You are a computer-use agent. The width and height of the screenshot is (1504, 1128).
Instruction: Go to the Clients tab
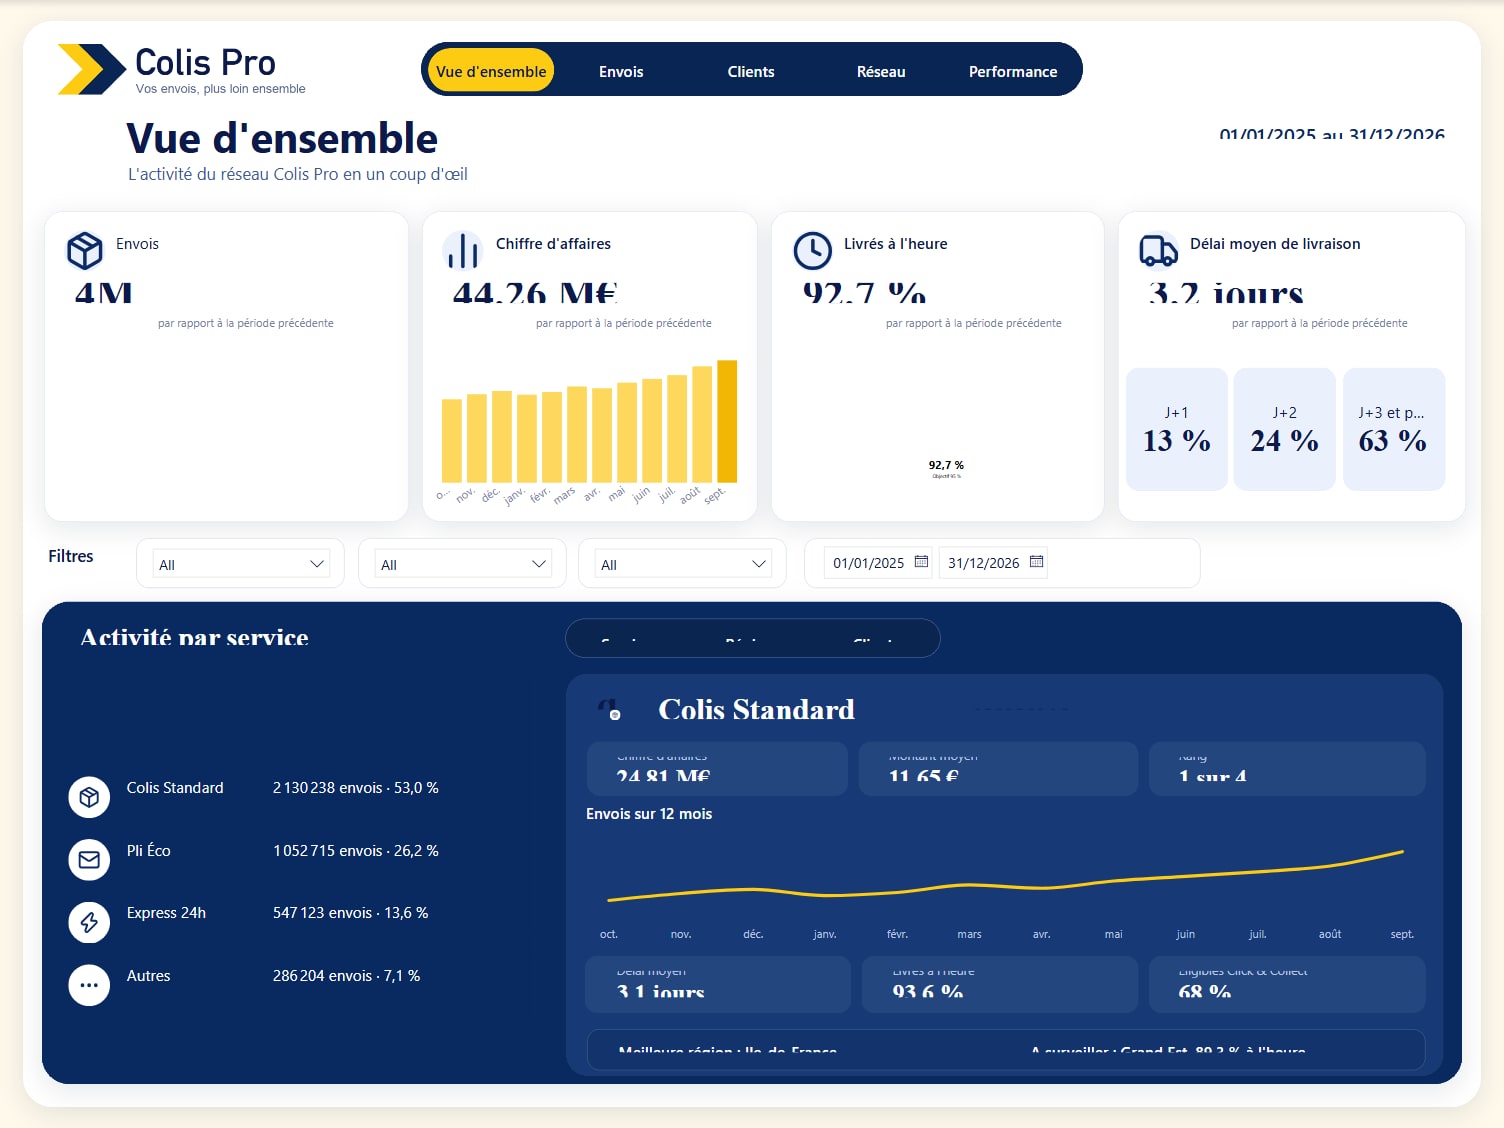751,71
